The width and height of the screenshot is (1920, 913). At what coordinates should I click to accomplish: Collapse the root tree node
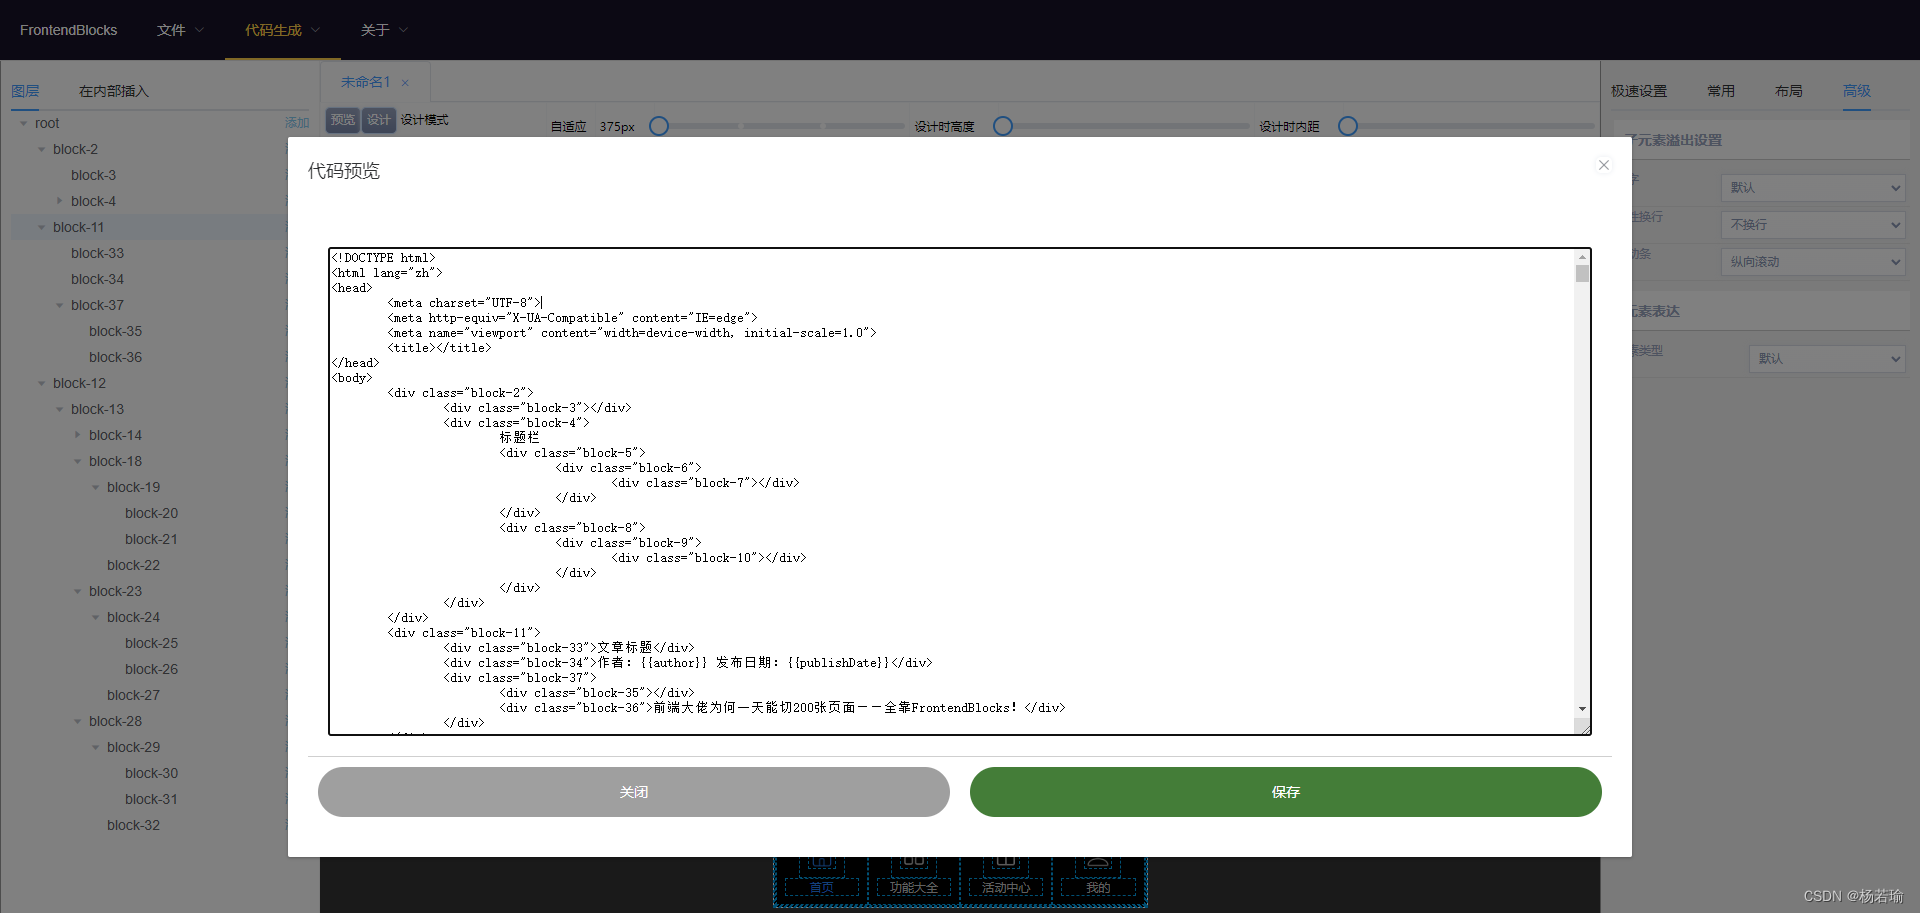tap(24, 124)
